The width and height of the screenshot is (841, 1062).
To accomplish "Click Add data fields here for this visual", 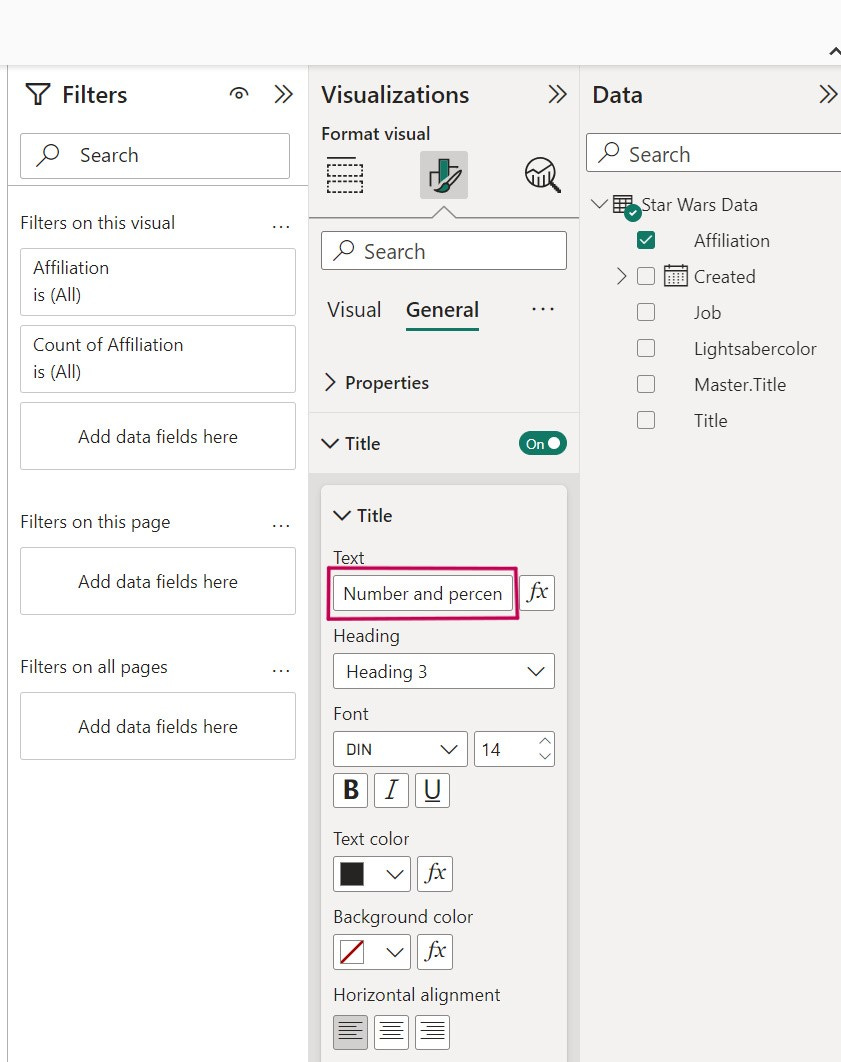I will click(x=158, y=436).
